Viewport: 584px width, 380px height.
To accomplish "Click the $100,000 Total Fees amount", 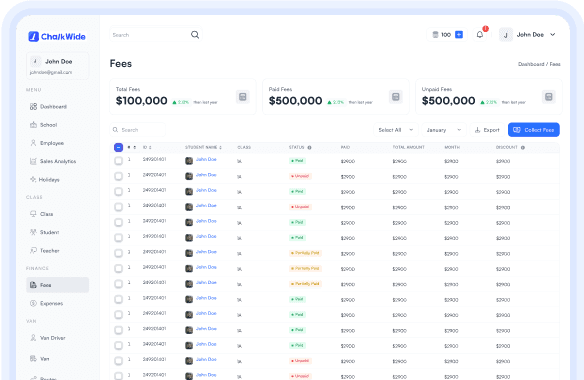I will coord(142,101).
